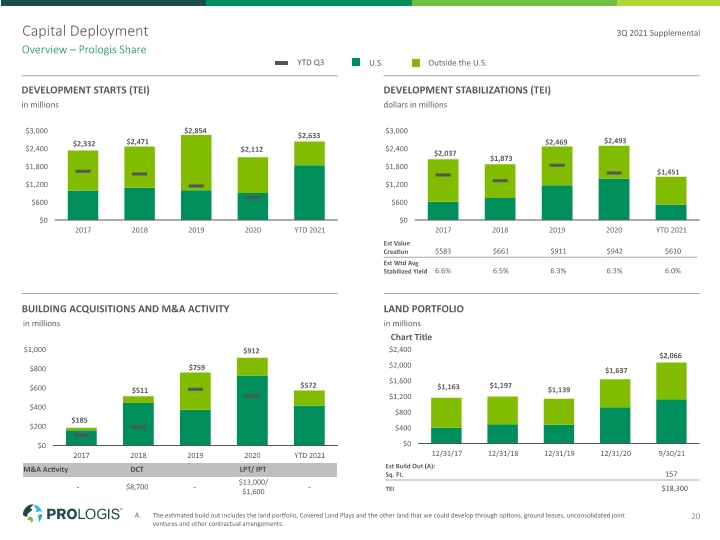Click the $1,637 land portfolio bar label
Viewport: 720px width, 540px height.
pyautogui.click(x=616, y=371)
